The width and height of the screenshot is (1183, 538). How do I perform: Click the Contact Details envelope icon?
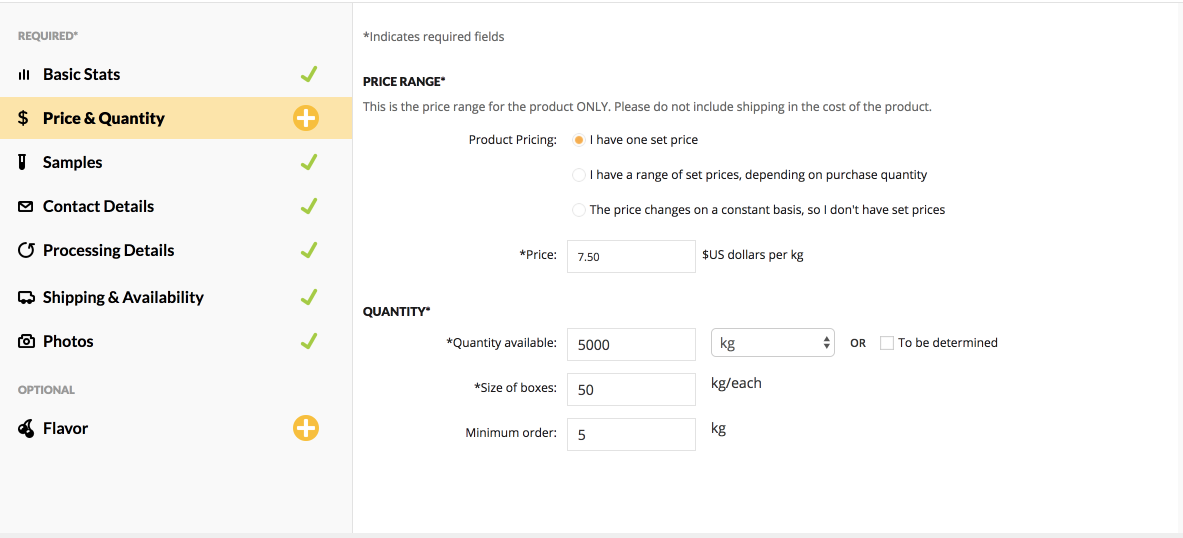click(26, 206)
